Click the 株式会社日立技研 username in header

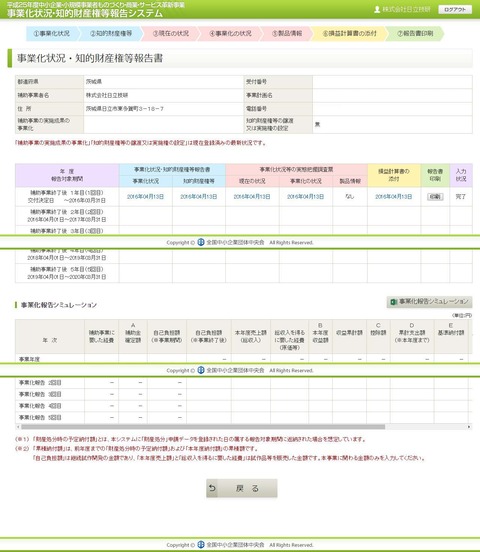point(406,10)
